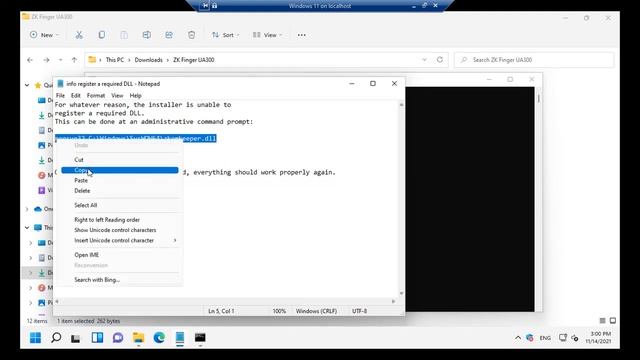Click the Share icon in Explorer toolbar
640x360 pixels.
pyautogui.click(x=169, y=35)
